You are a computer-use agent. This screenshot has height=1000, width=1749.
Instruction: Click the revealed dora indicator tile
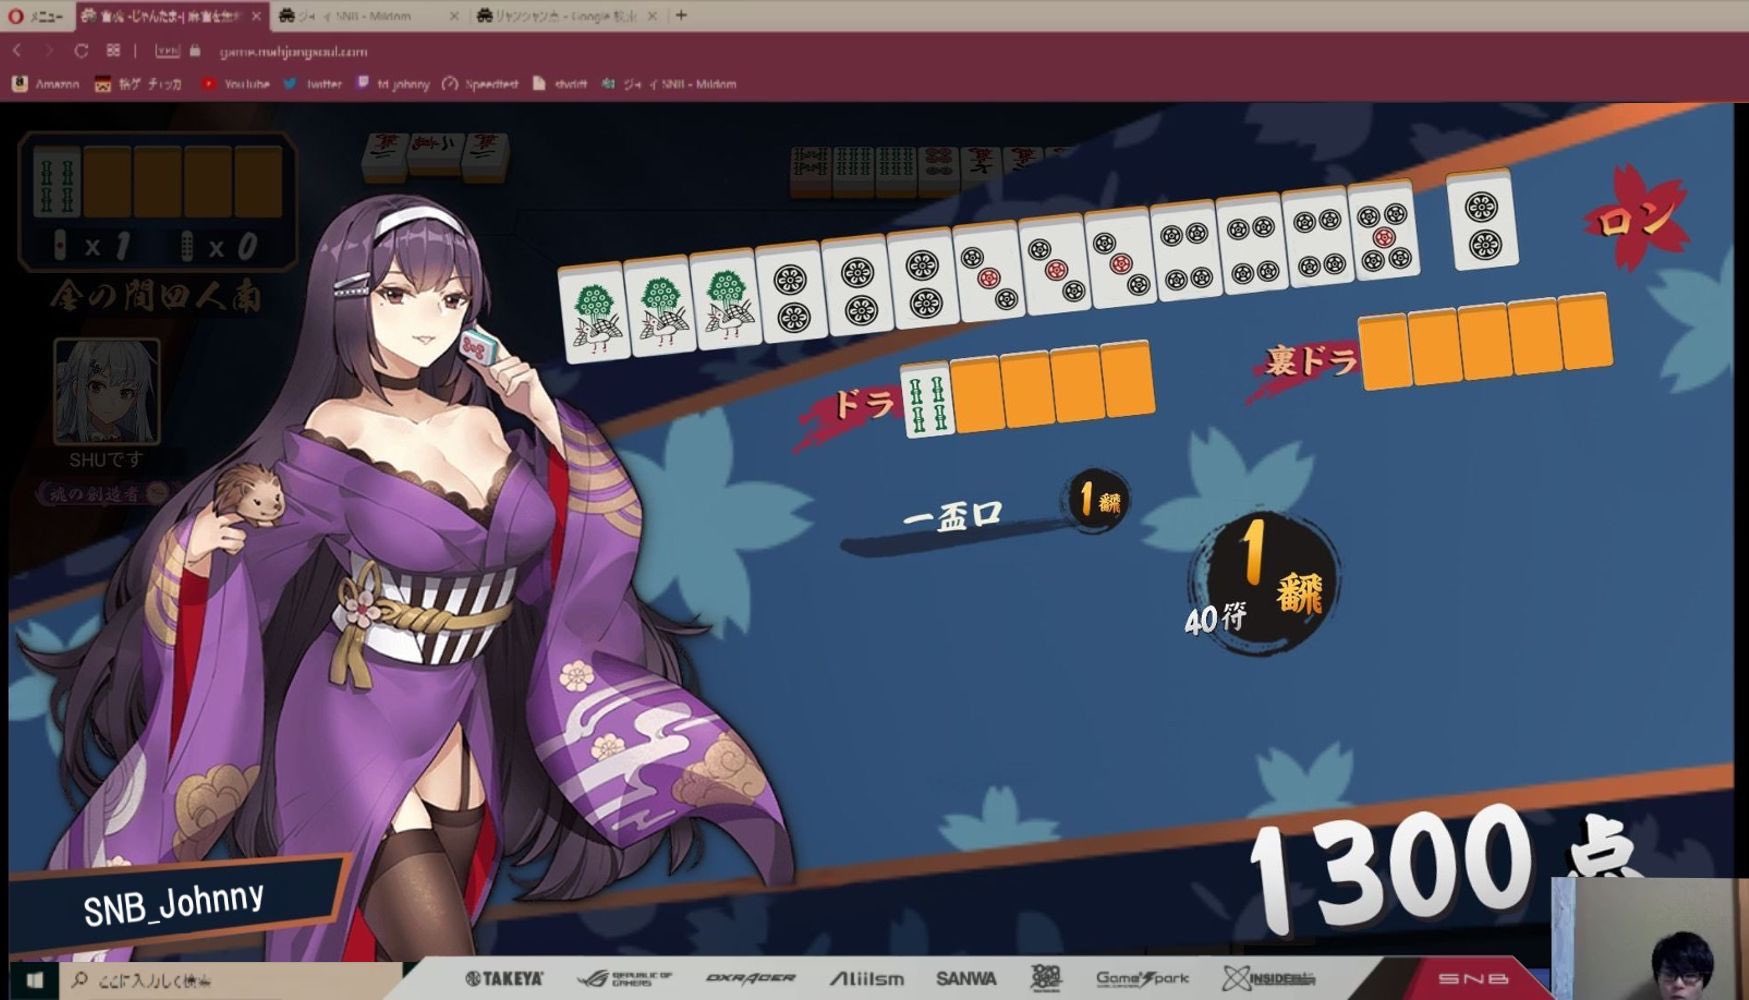tap(927, 401)
